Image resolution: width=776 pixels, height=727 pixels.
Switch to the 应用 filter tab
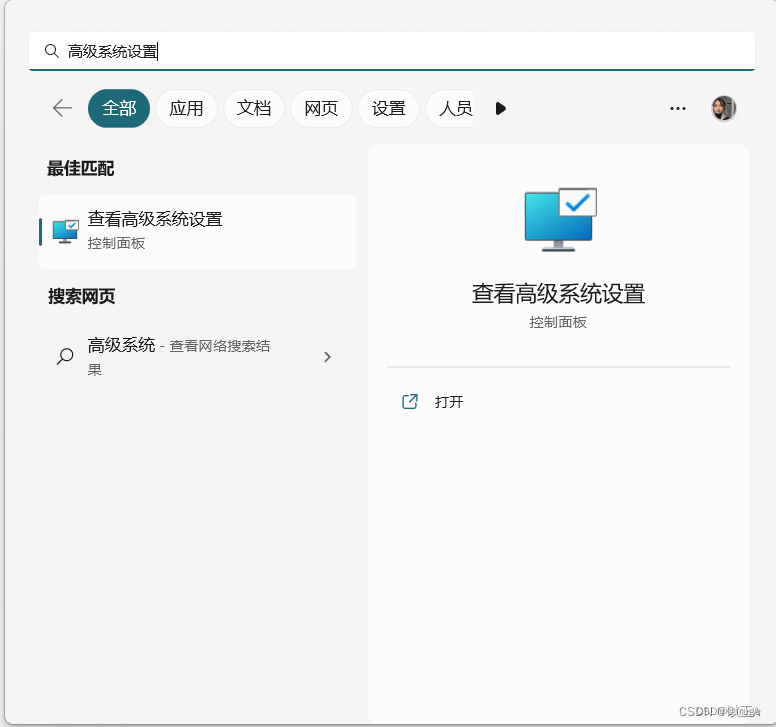pos(187,108)
